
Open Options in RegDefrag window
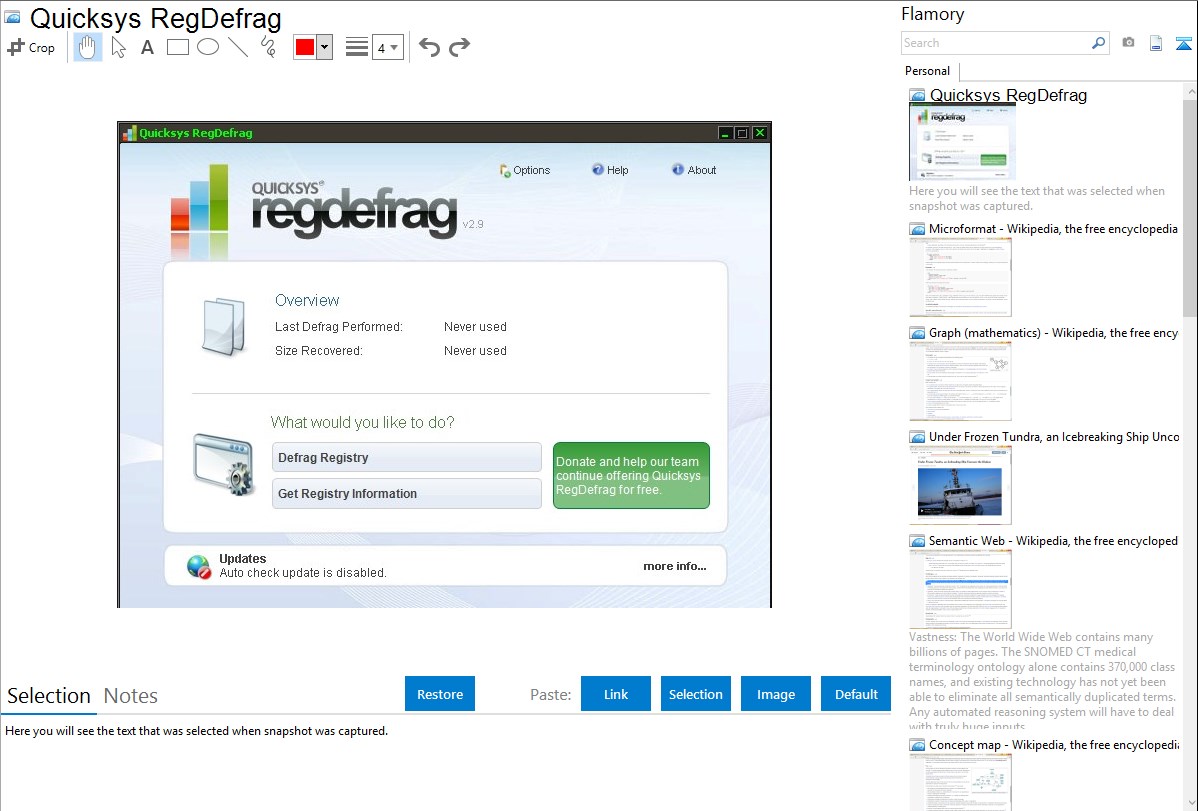pyautogui.click(x=525, y=170)
